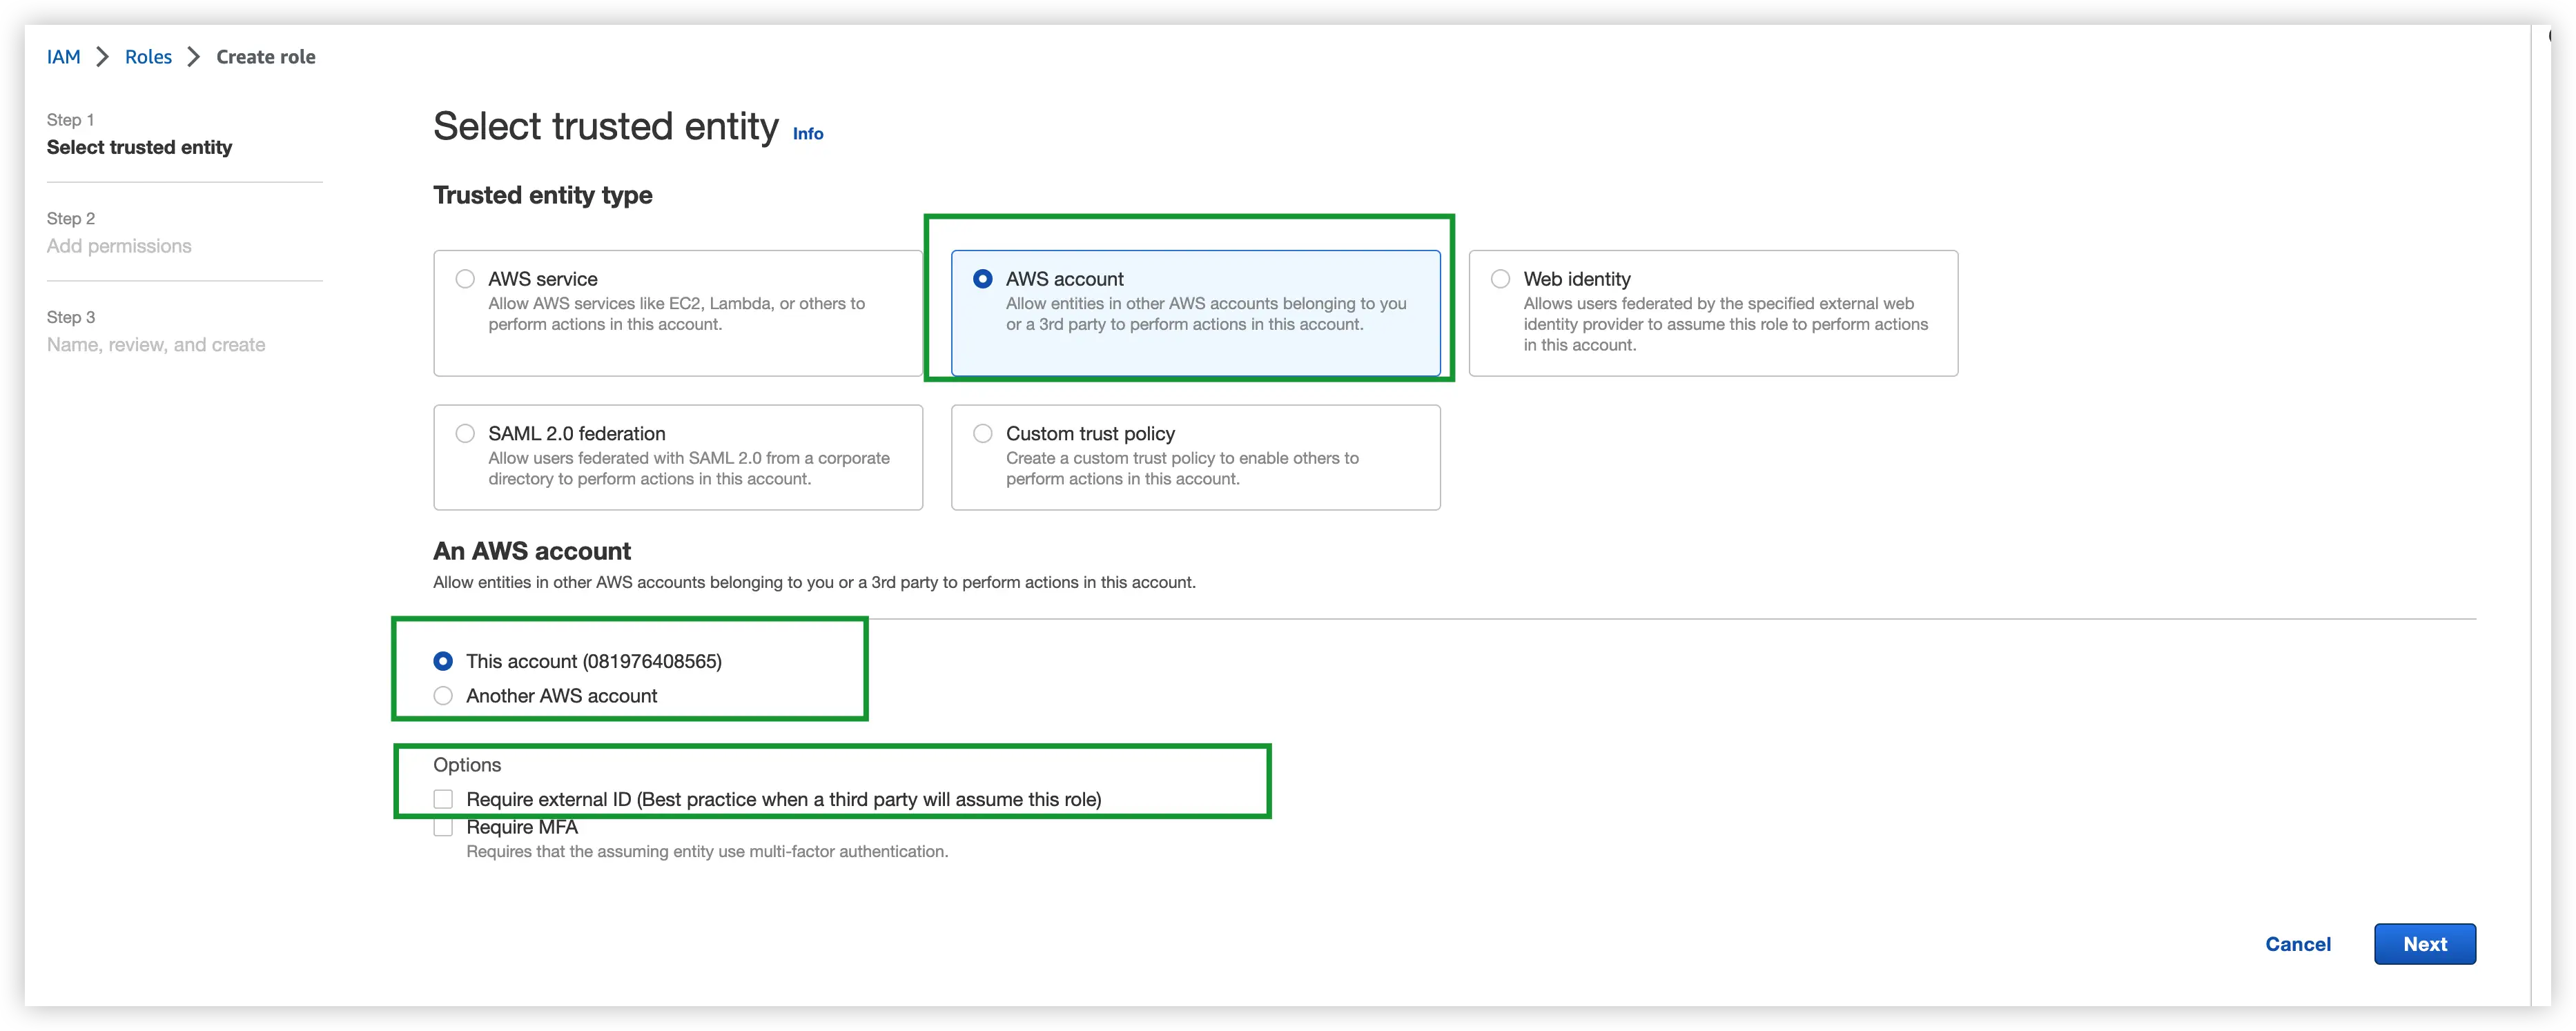Choose the Web identity radio button
Image resolution: width=2576 pixels, height=1031 pixels.
[x=1500, y=279]
